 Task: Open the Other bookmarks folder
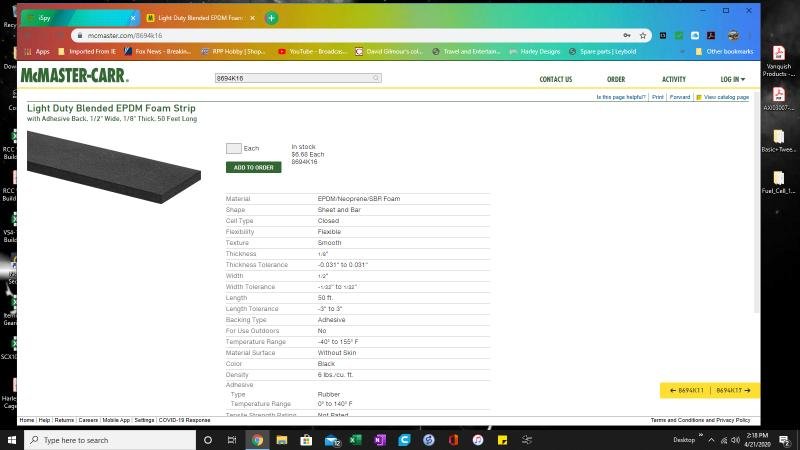tap(724, 52)
